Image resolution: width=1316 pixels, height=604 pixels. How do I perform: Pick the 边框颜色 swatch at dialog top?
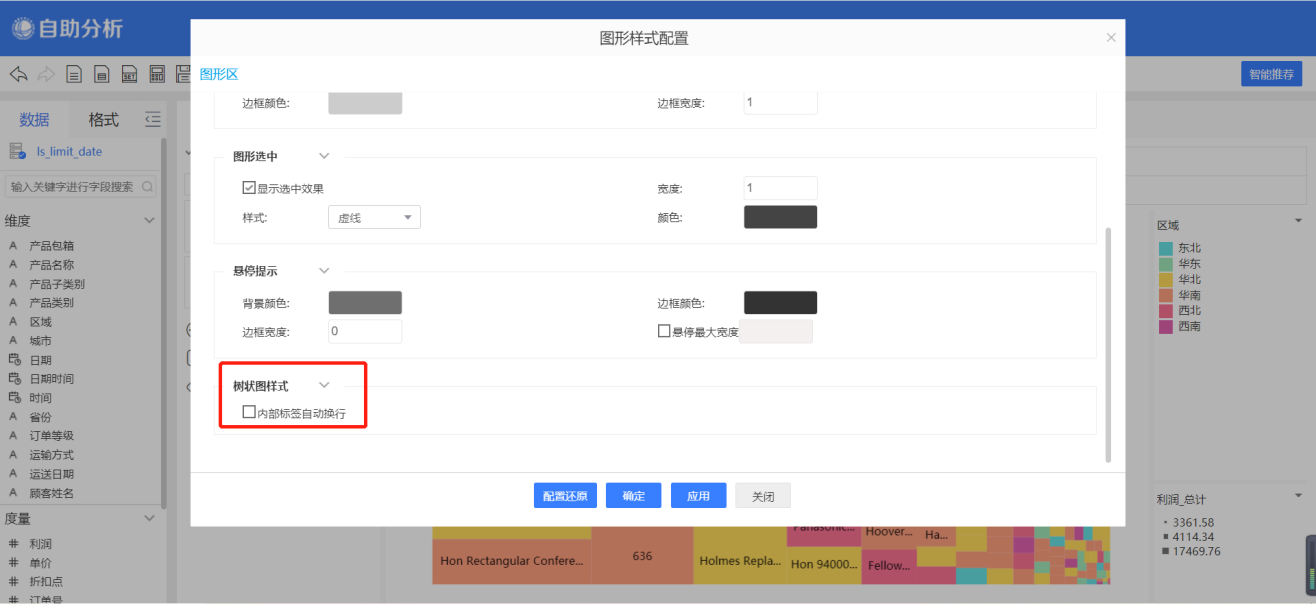click(365, 102)
